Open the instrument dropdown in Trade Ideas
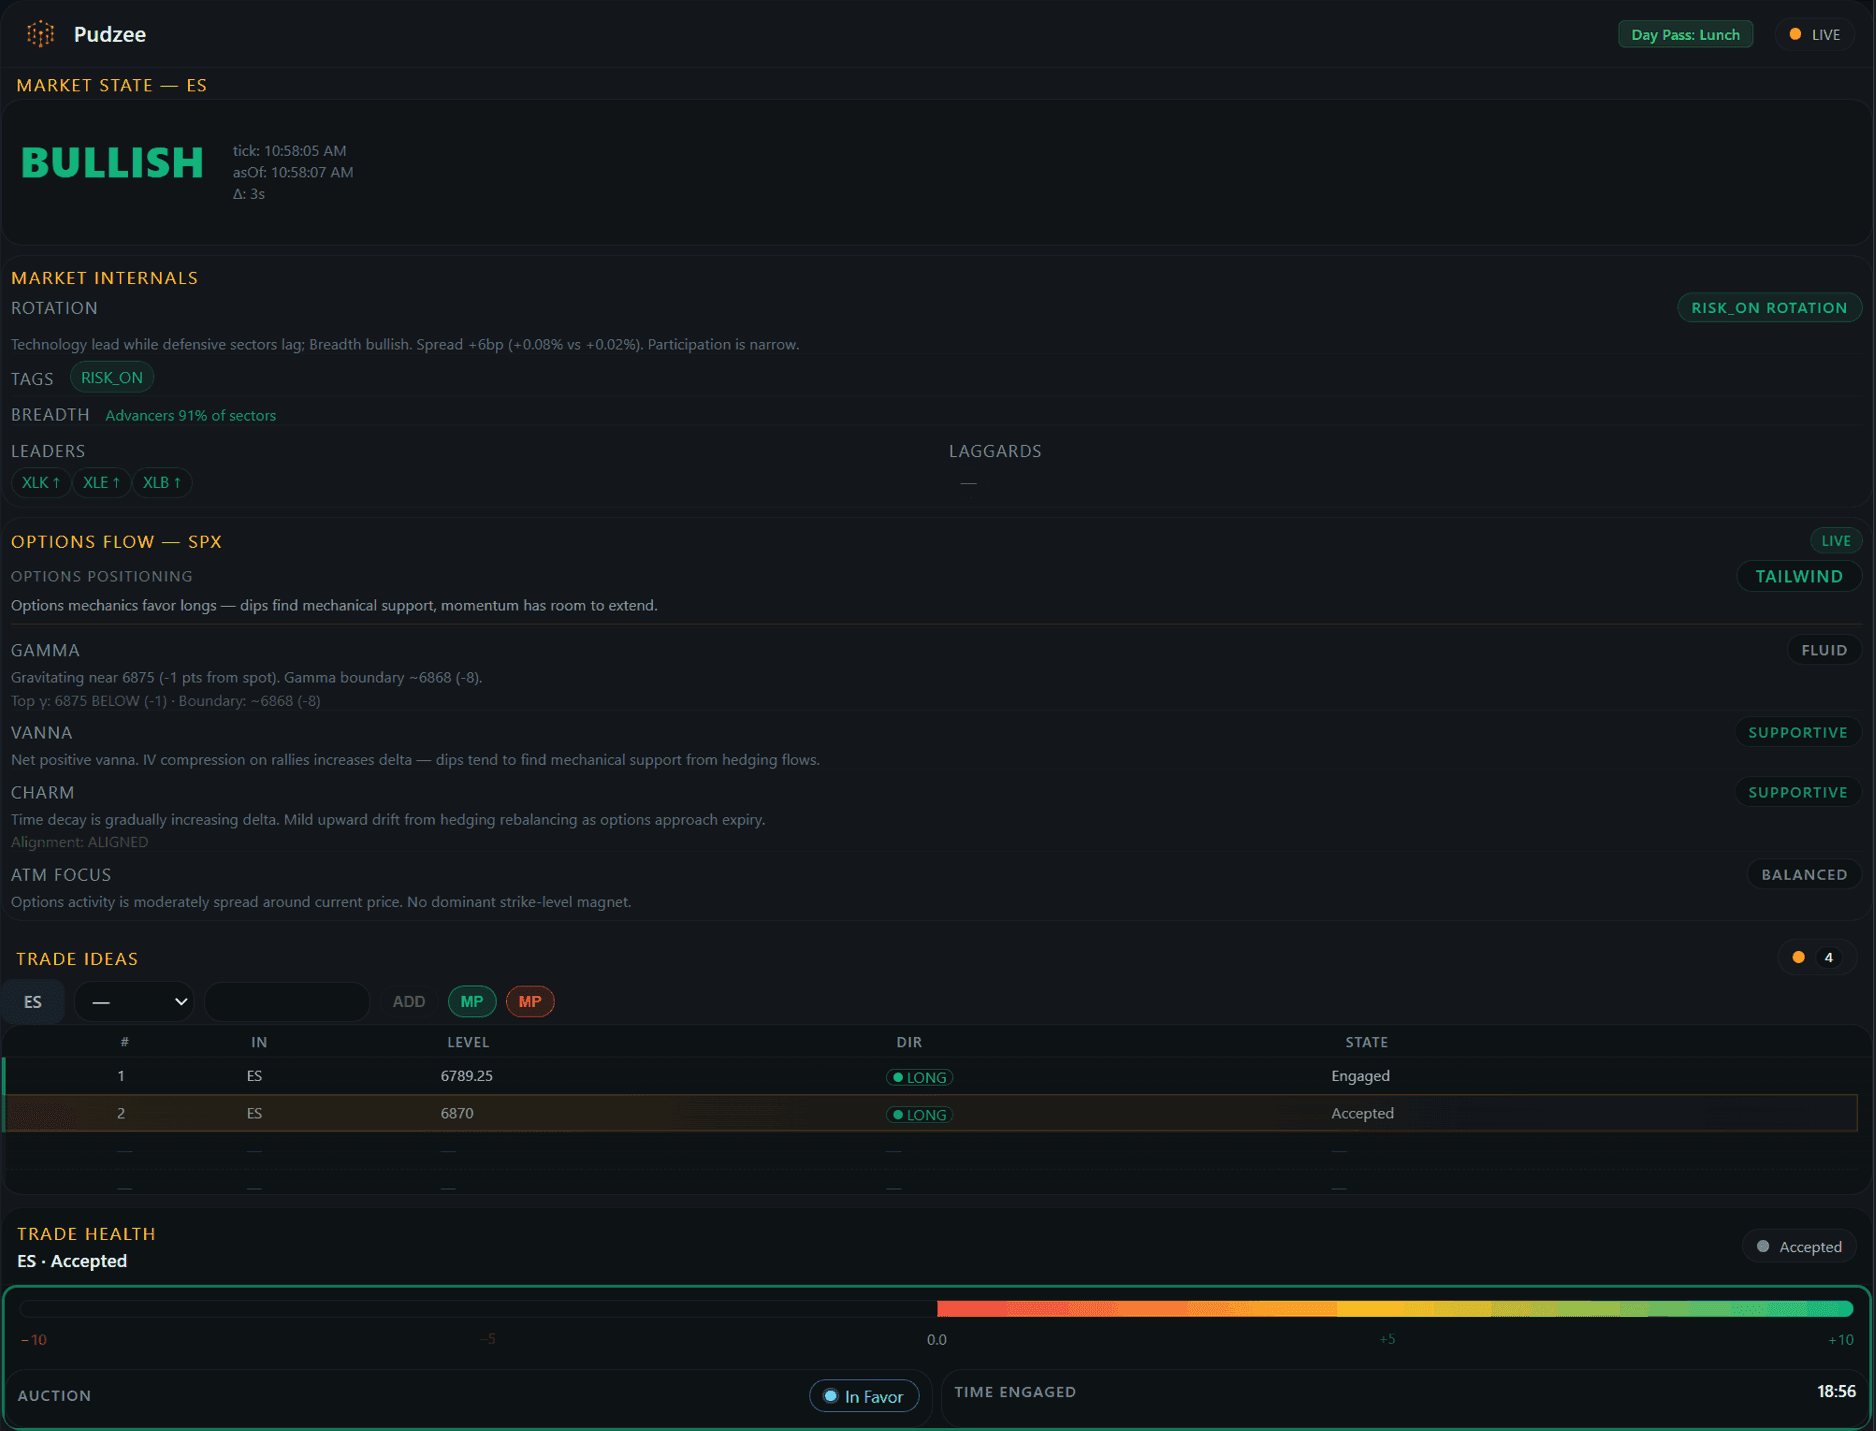Image resolution: width=1876 pixels, height=1431 pixels. 134,1001
